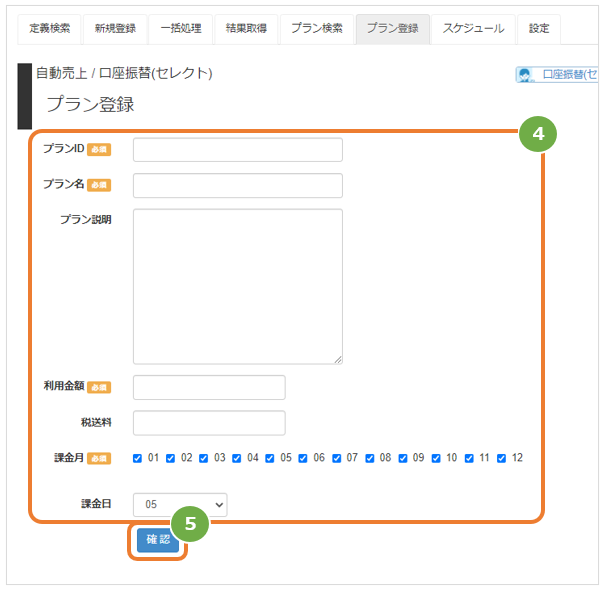Focus the 利用金額 input field
605x590 pixels.
(x=209, y=387)
